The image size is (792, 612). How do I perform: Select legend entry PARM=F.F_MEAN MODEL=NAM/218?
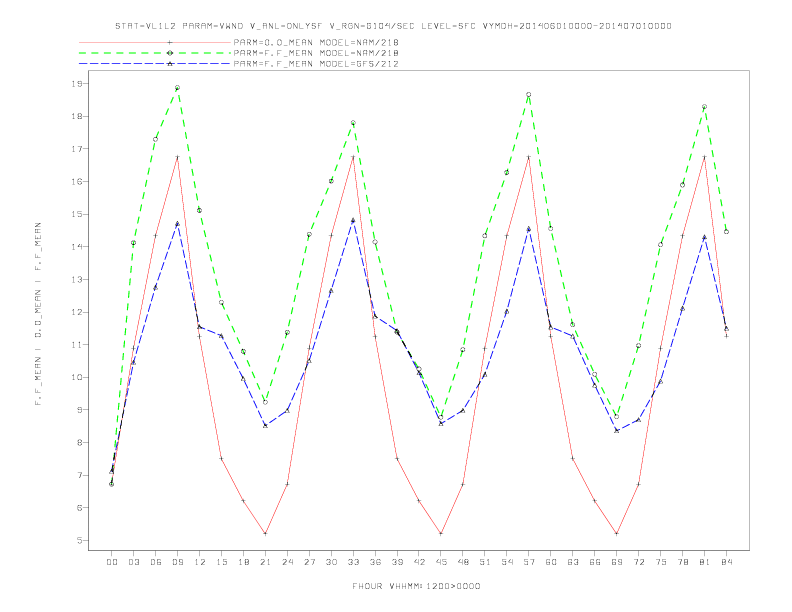[x=316, y=53]
